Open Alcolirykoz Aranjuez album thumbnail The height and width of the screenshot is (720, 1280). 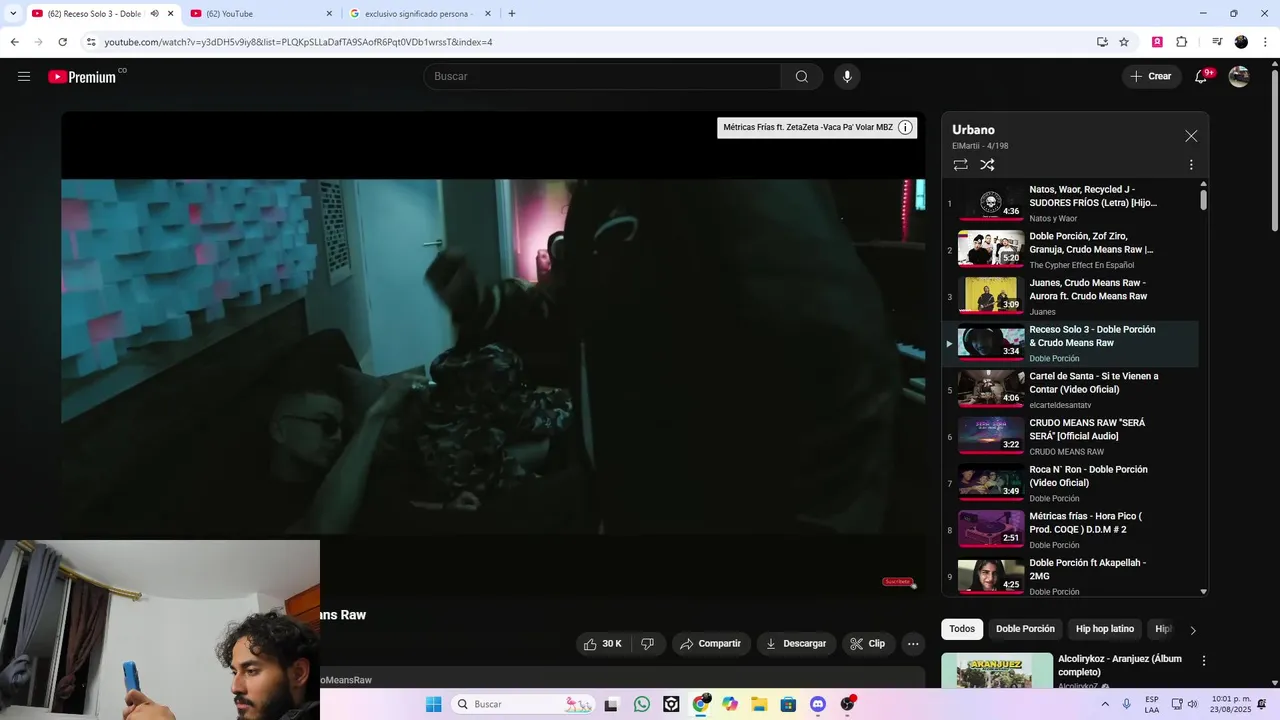point(997,670)
